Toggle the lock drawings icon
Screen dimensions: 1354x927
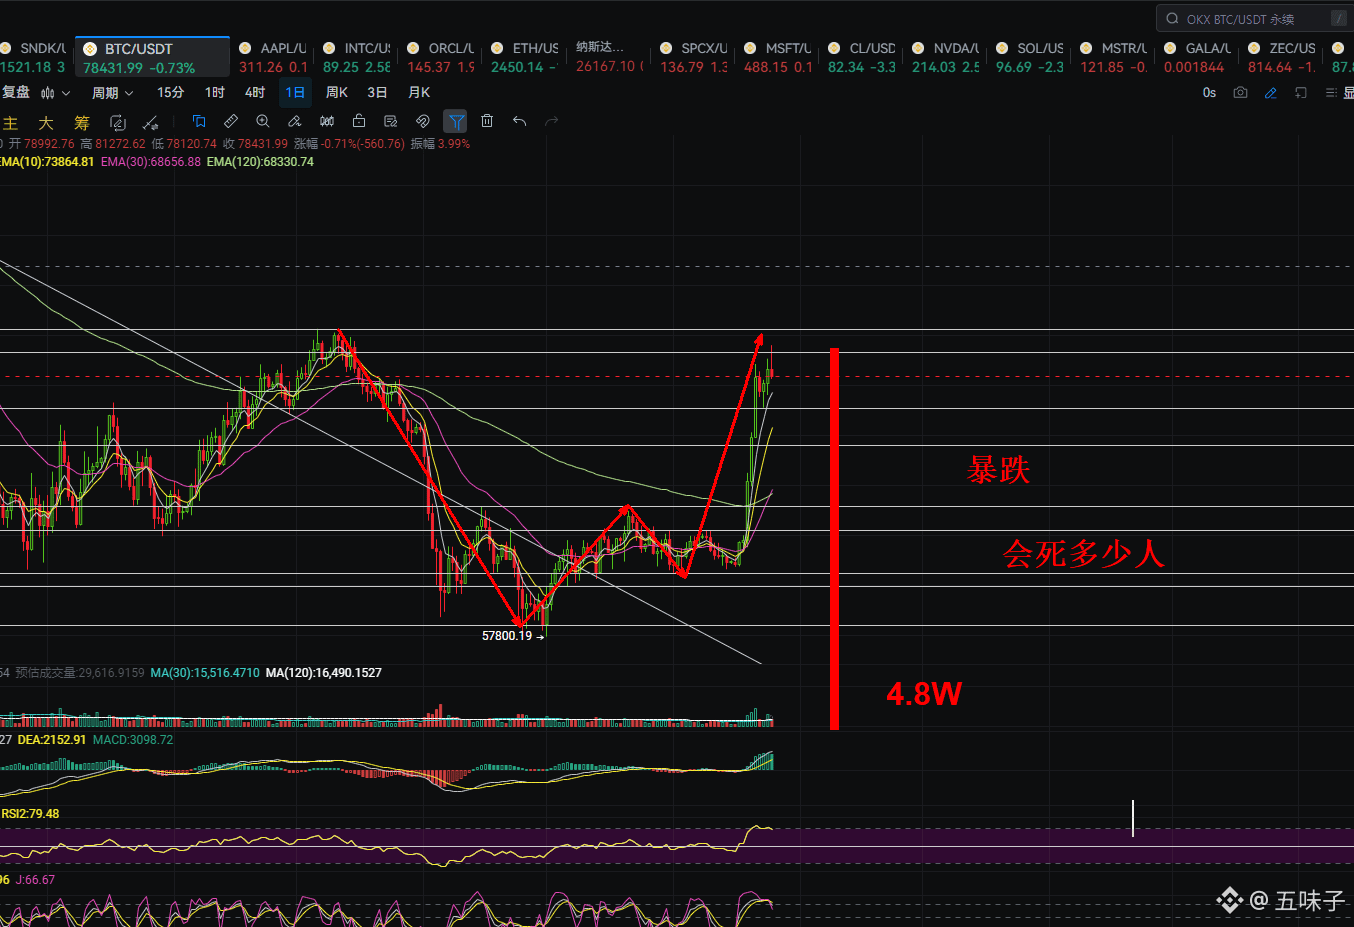(x=359, y=121)
